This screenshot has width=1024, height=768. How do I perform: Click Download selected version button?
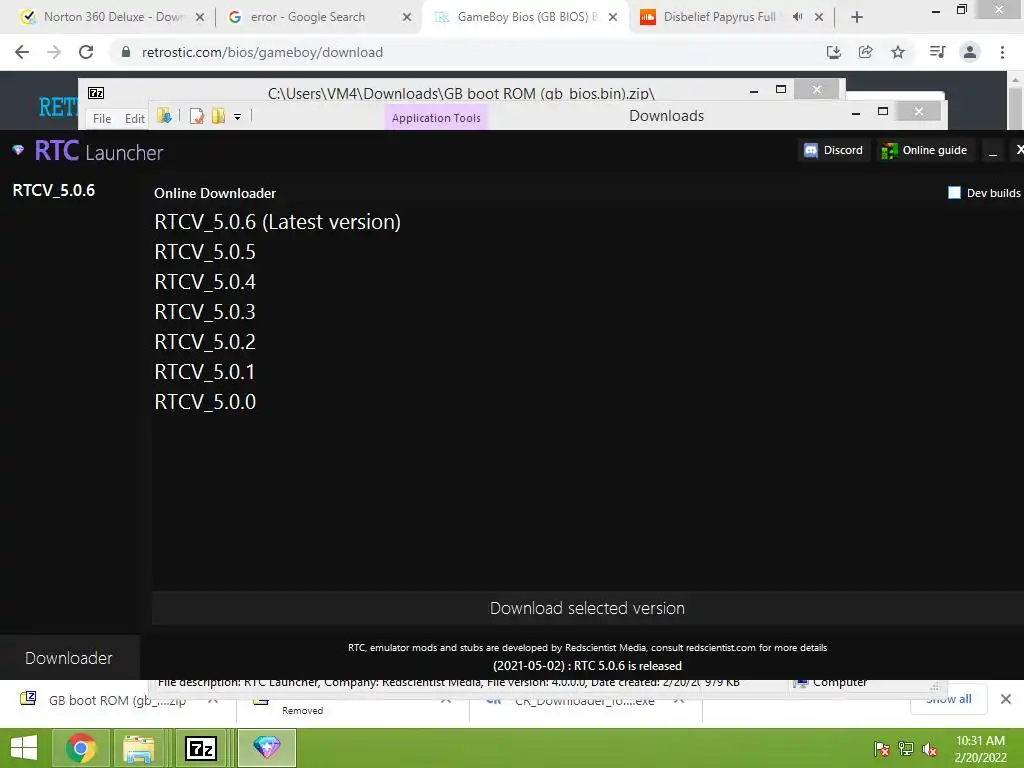[x=587, y=608]
